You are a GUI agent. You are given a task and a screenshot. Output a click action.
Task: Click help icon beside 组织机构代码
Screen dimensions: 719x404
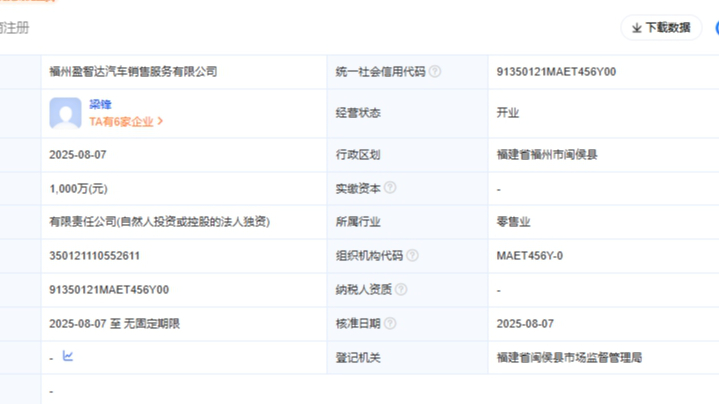pos(412,256)
